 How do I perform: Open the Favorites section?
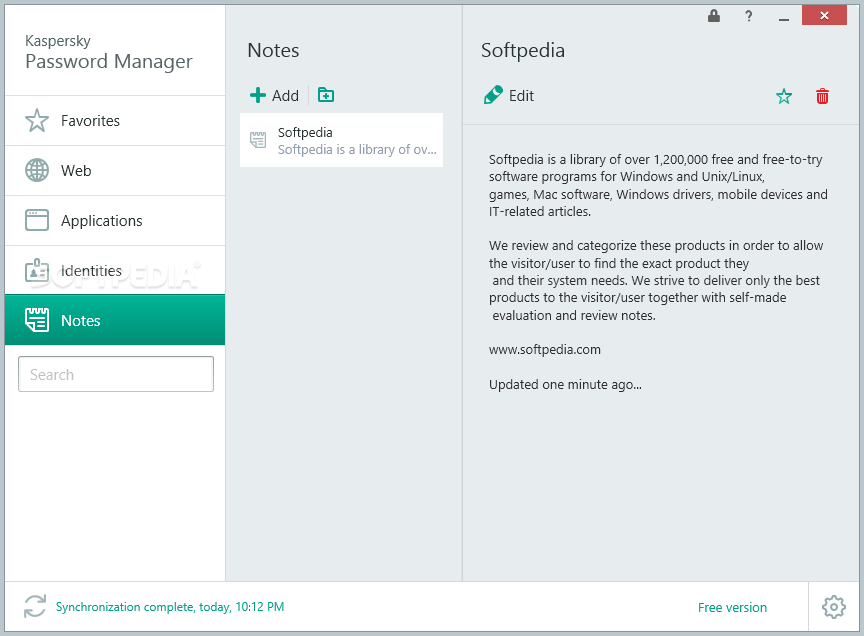115,121
